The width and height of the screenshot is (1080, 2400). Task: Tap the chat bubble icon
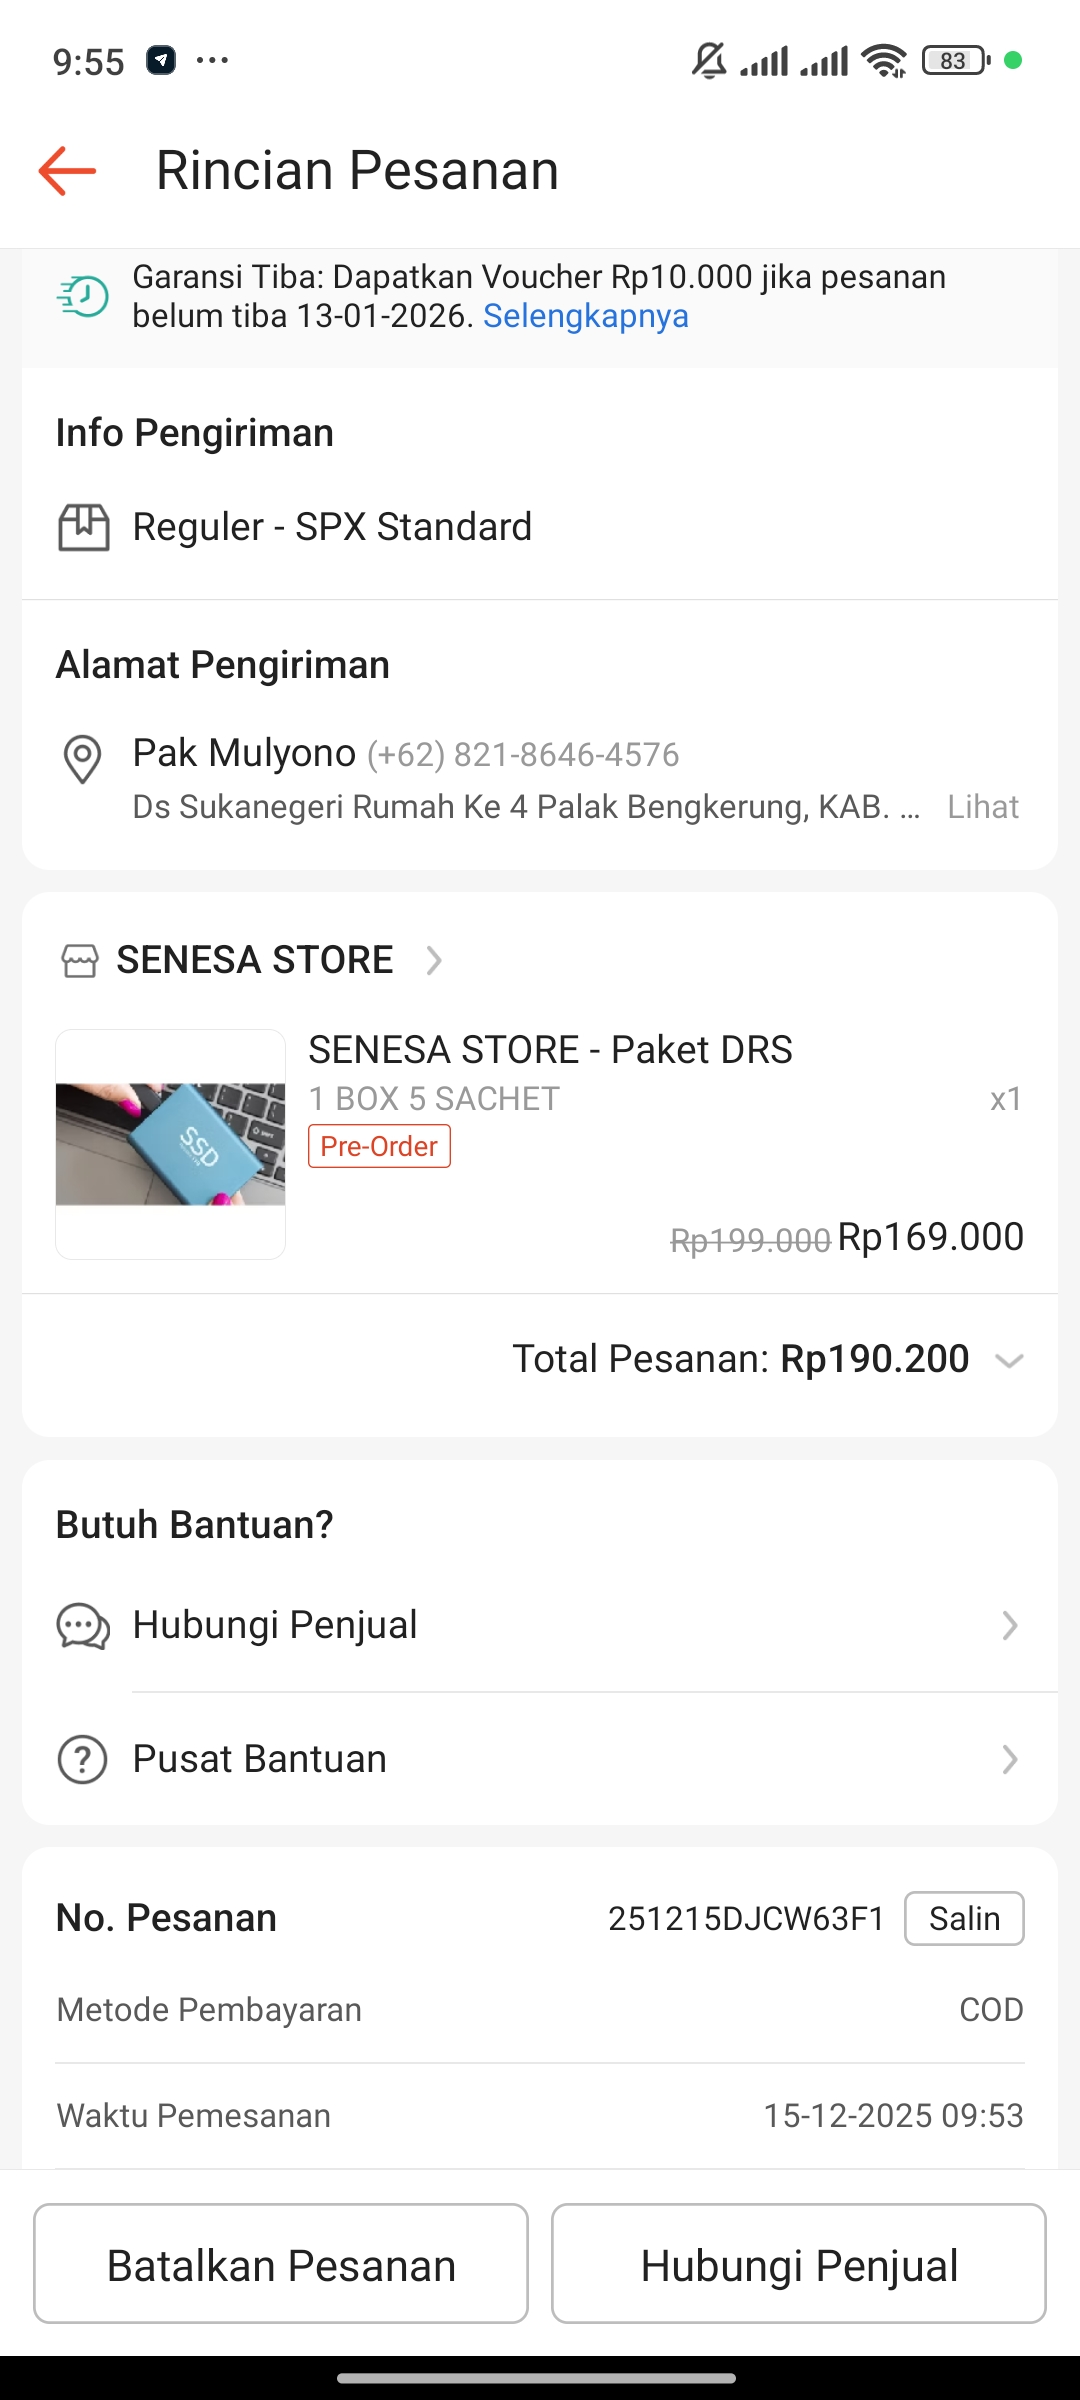[x=83, y=1626]
